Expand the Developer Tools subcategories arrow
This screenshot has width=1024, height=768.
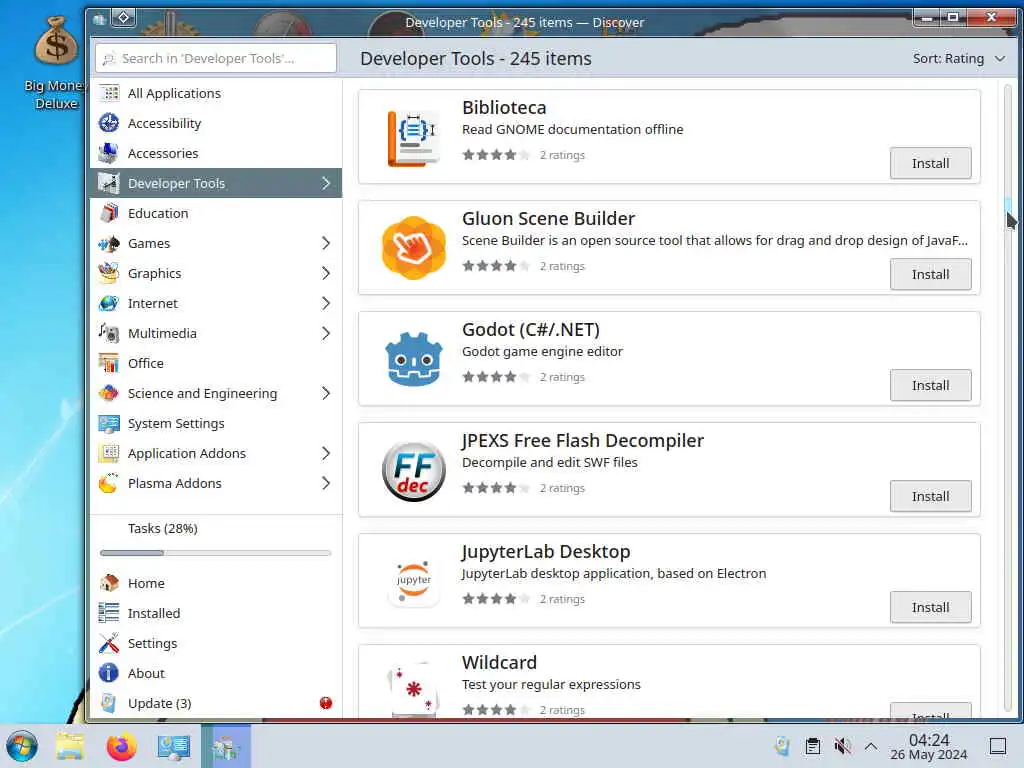click(x=326, y=184)
